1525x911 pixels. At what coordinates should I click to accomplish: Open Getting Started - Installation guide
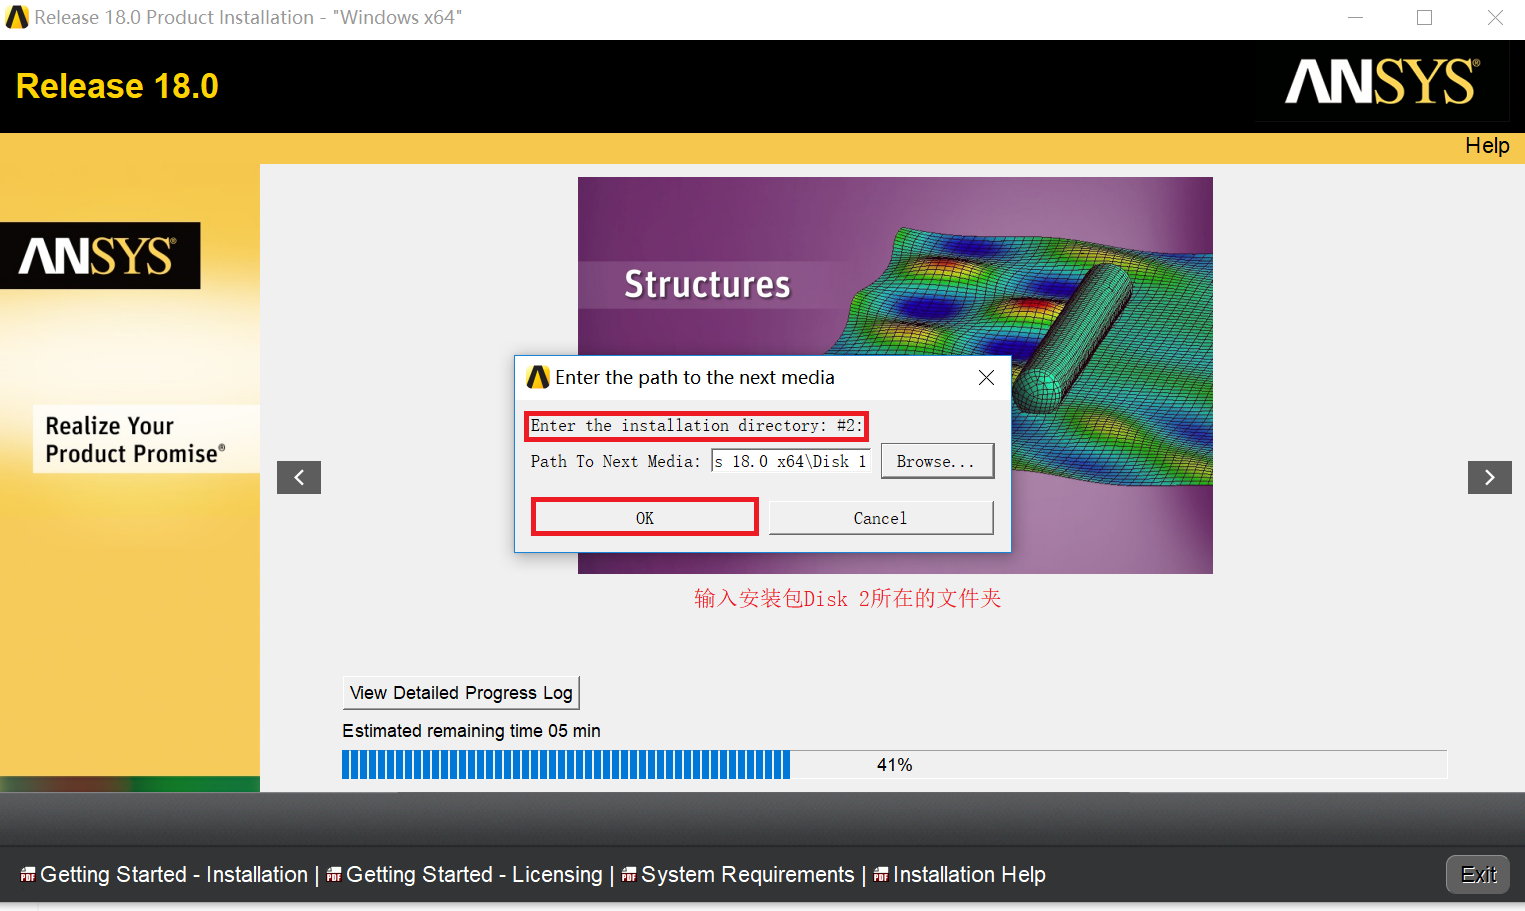coord(174,875)
